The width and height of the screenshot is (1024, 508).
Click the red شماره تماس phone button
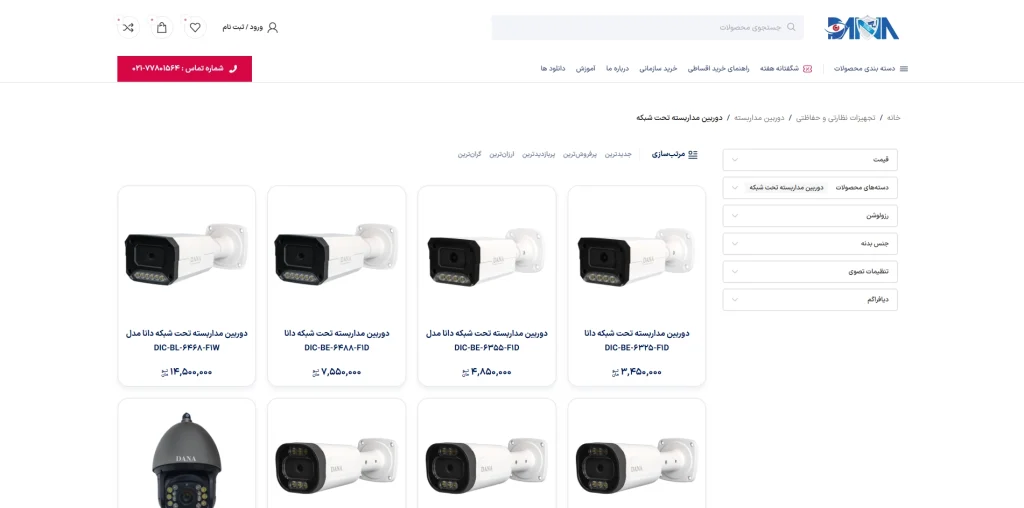(184, 69)
